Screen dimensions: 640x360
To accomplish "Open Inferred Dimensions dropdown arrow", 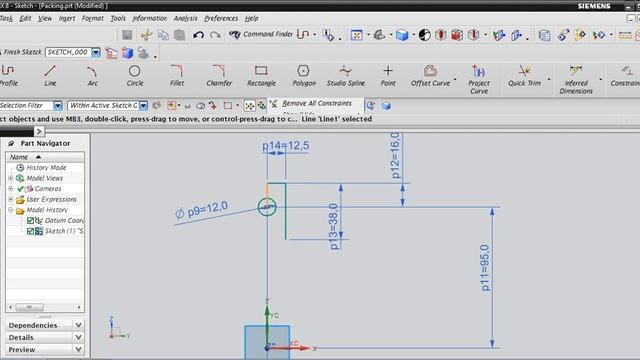I will click(600, 79).
